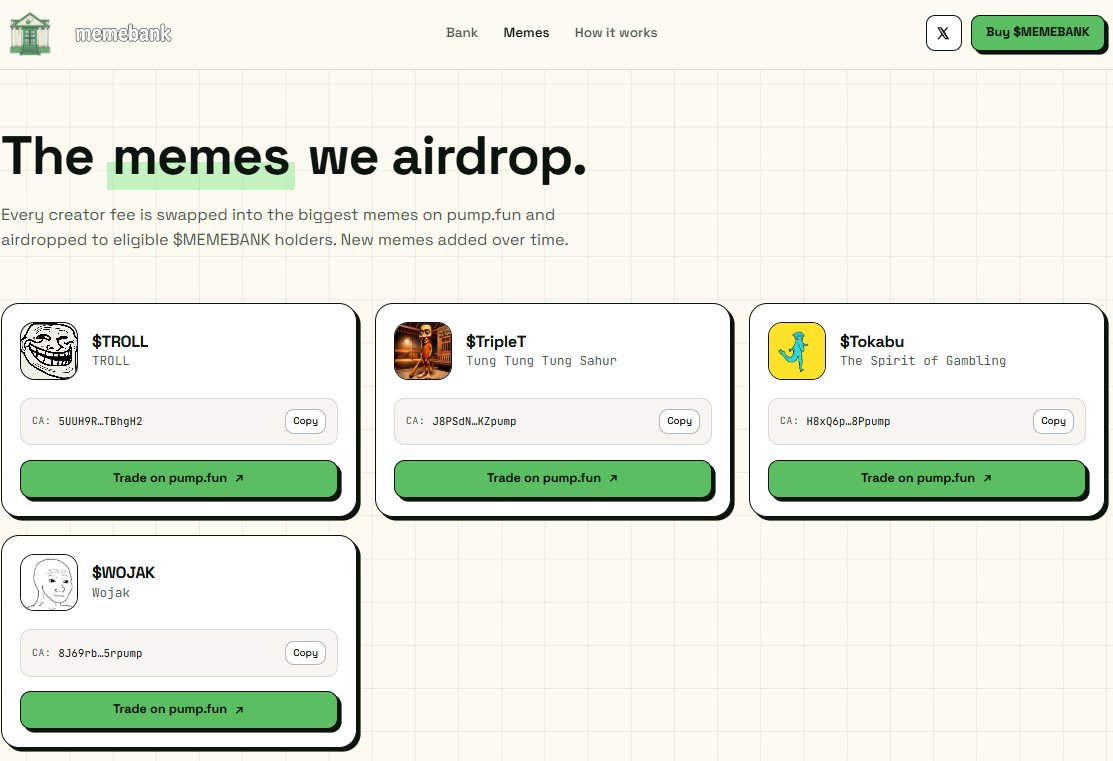Click the heading 'The memes we airdrop.'
This screenshot has width=1113, height=761.
[x=294, y=158]
